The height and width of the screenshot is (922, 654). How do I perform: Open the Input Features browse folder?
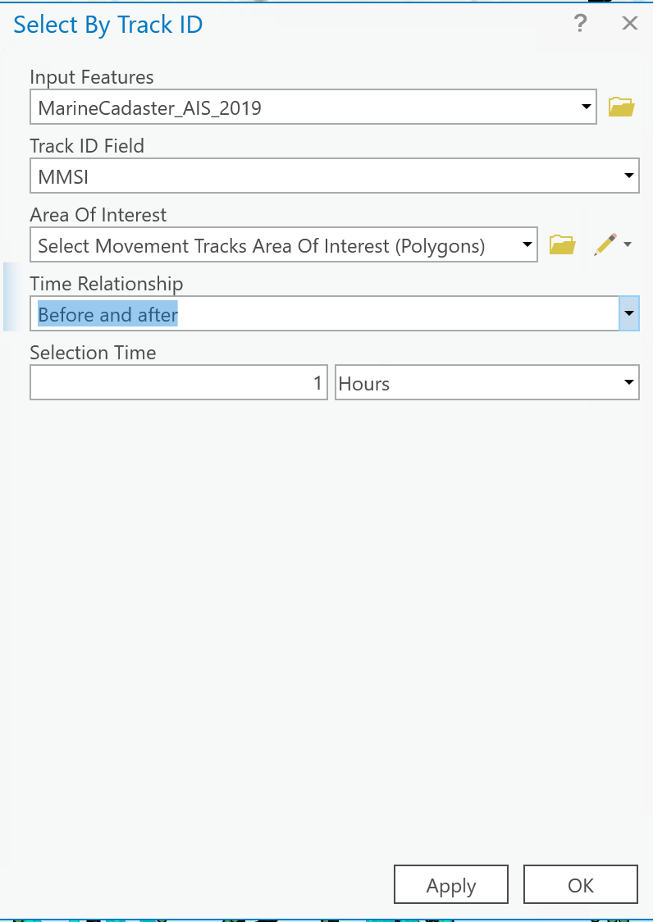tap(621, 106)
